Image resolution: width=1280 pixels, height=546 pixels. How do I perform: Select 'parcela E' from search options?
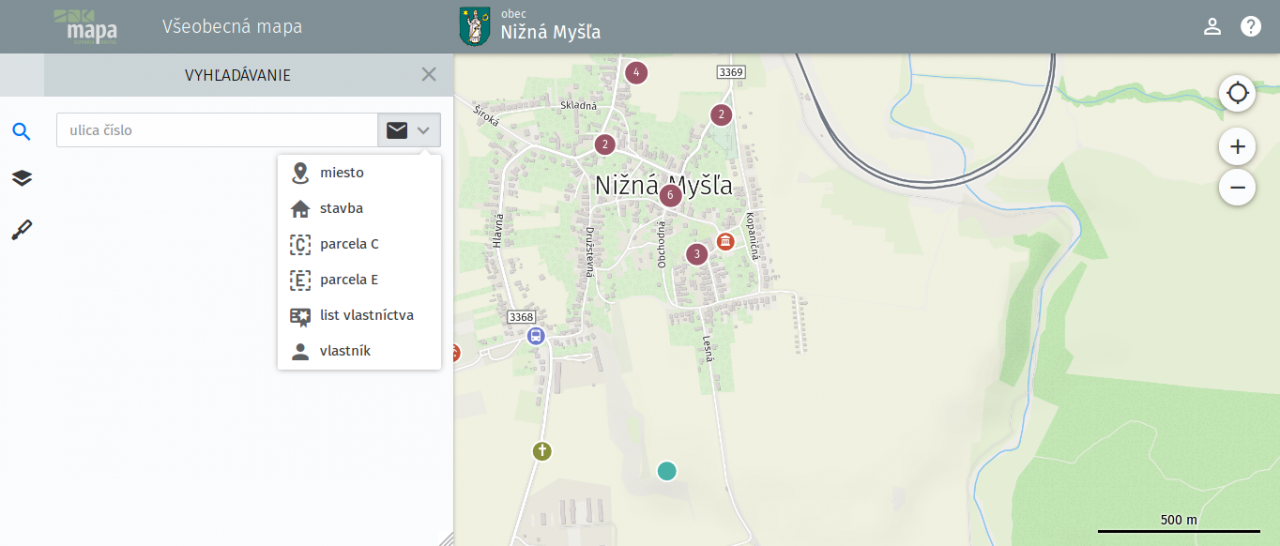coord(349,280)
